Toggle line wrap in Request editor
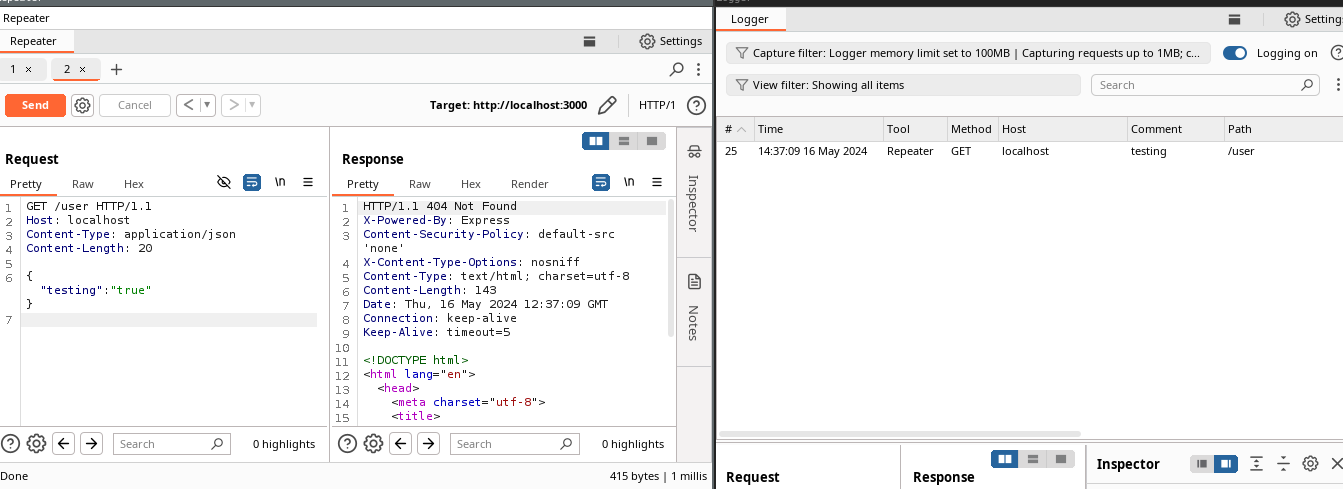1343x489 pixels. click(252, 183)
